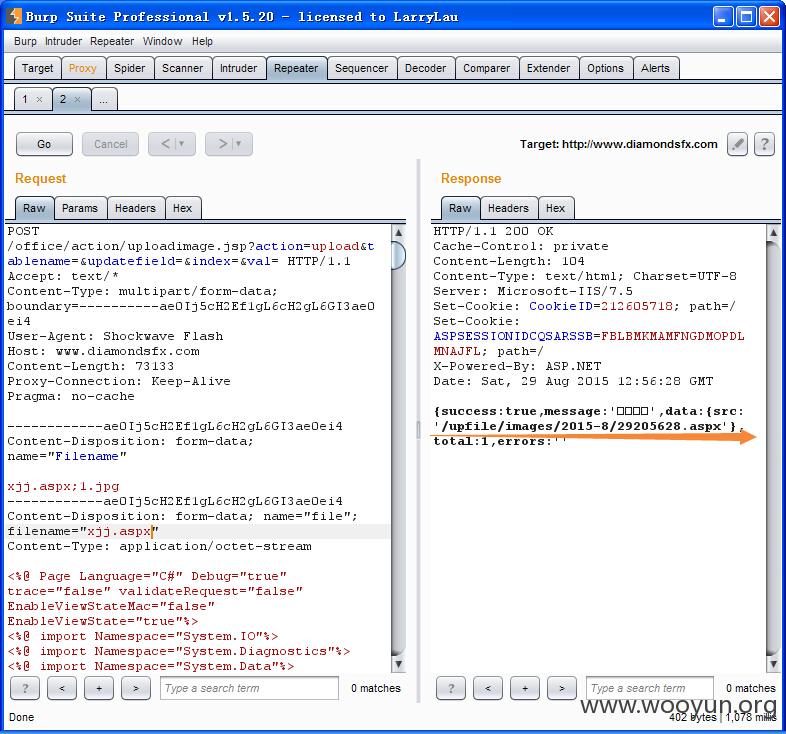Switch to the Alerts tab
Screen dimensions: 786x734
point(655,68)
